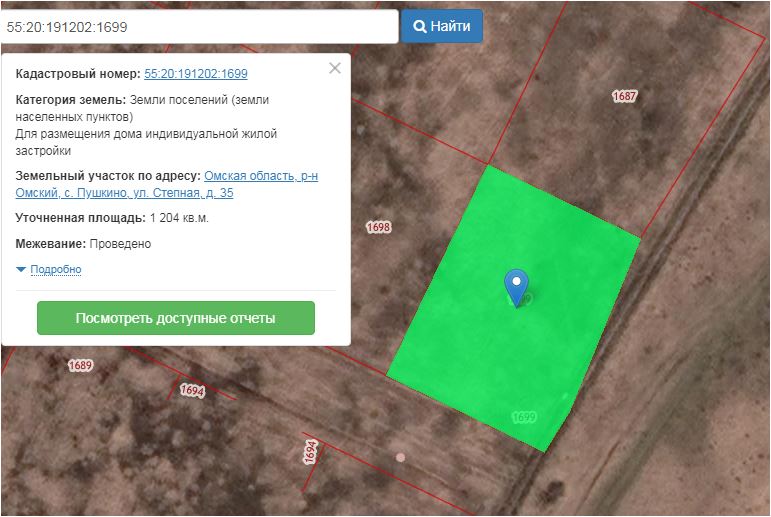771x517 pixels.
Task: Click the small pink dot on map
Action: (x=401, y=457)
